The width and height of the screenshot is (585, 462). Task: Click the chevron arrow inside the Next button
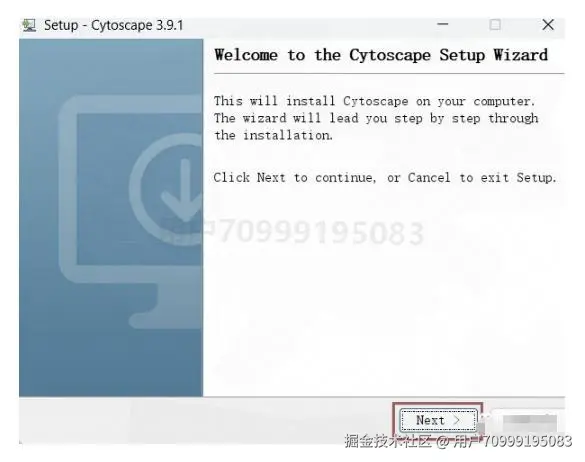pyautogui.click(x=456, y=421)
